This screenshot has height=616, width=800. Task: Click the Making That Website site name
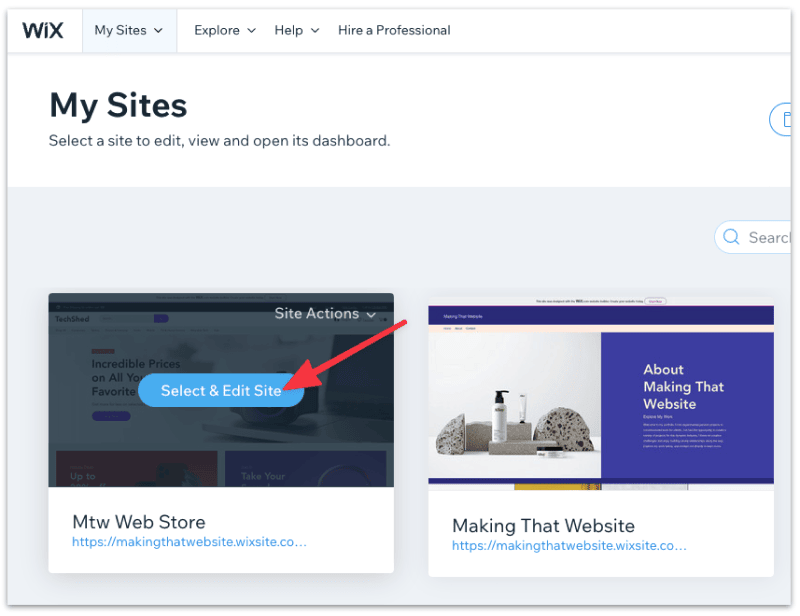(543, 525)
